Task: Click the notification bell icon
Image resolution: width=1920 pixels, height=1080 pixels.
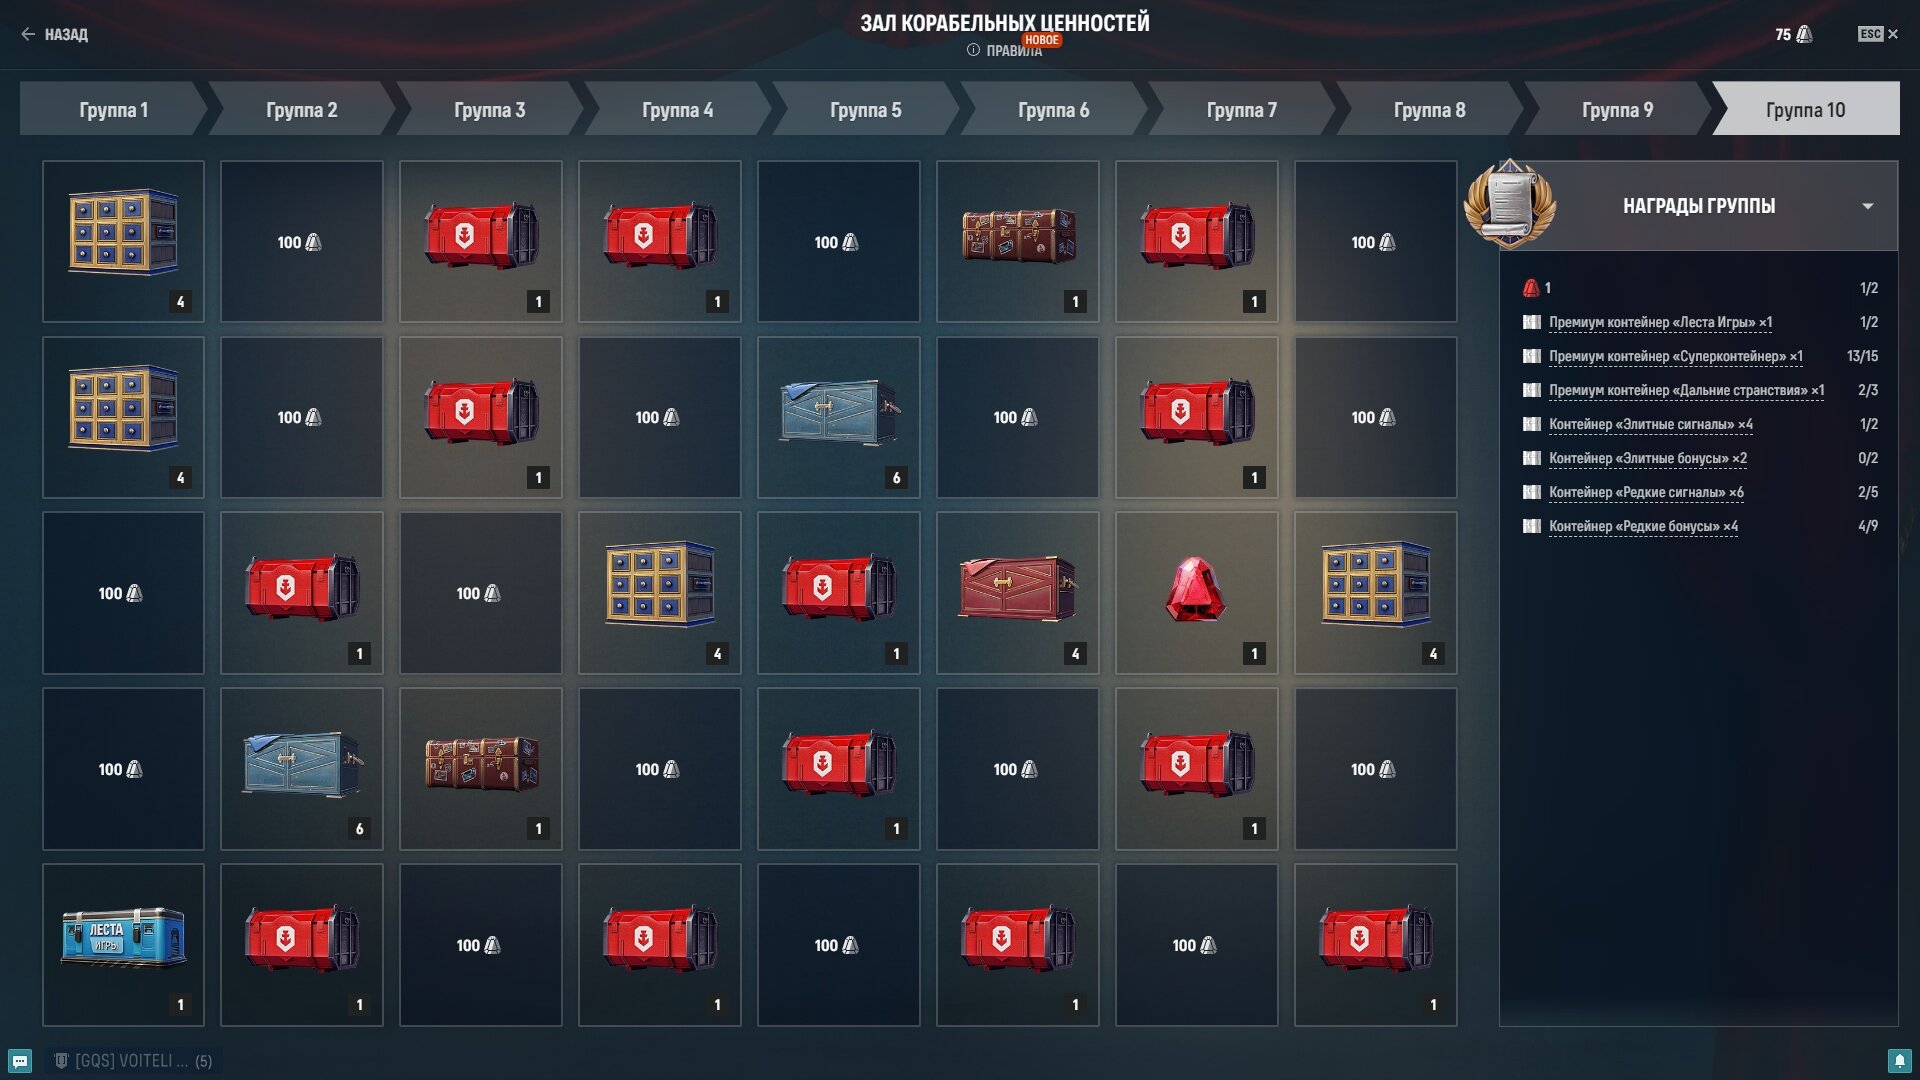Action: point(1899,1061)
